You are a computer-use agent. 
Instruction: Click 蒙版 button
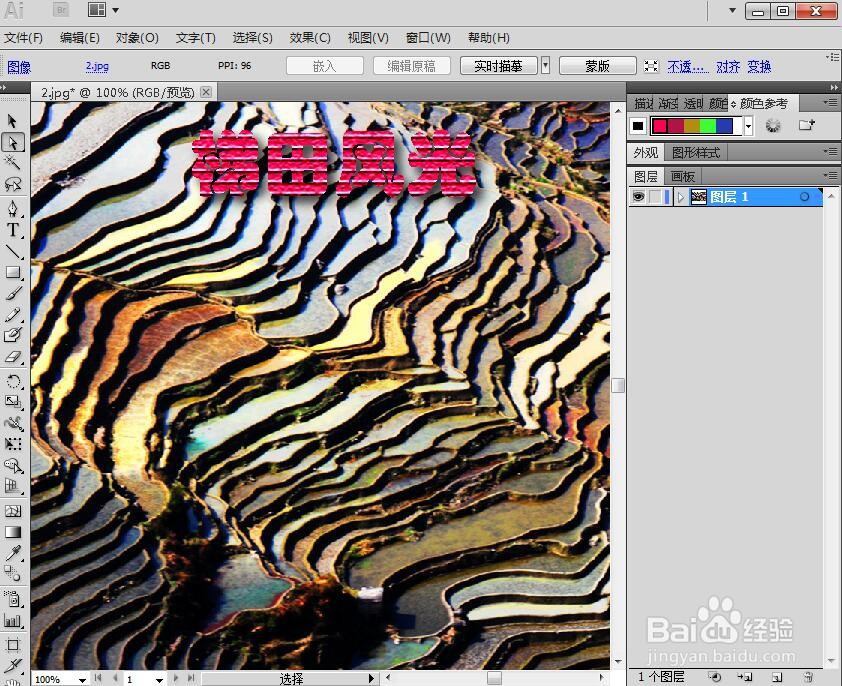(x=597, y=66)
